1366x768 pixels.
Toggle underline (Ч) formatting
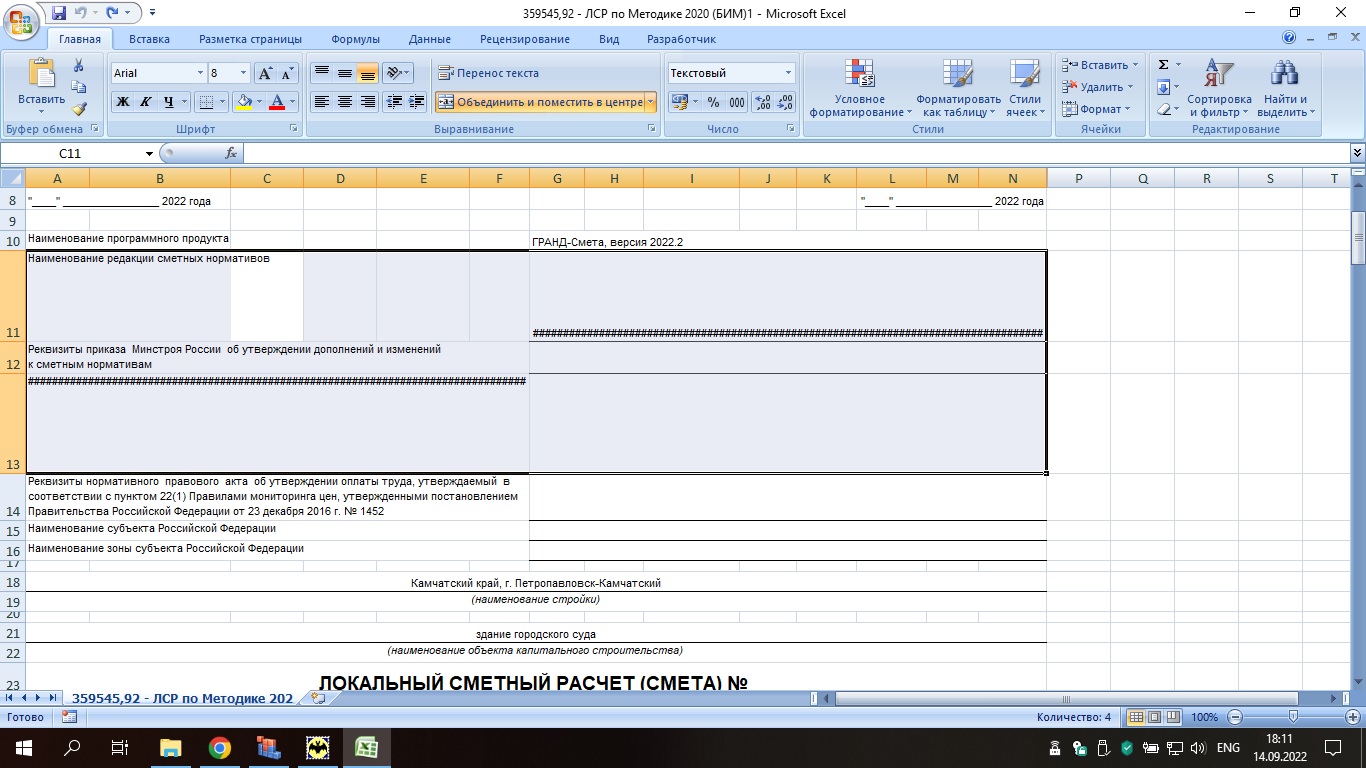click(x=169, y=102)
